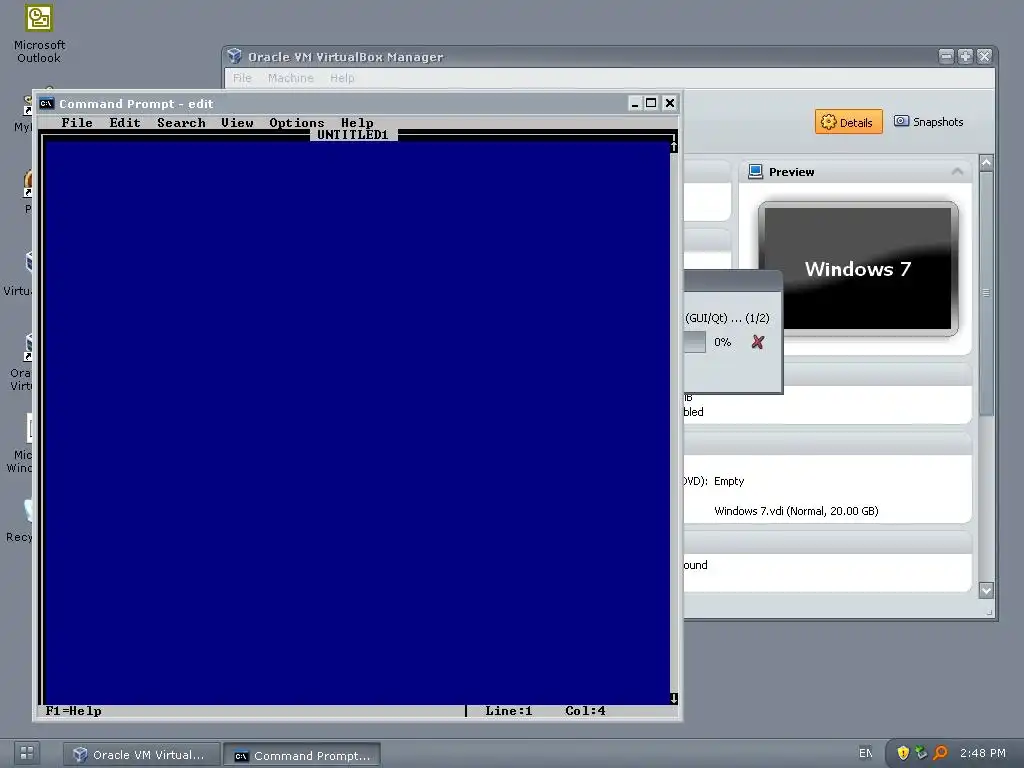Click the 0% progress bar
Screen dimensions: 1024x768
695,342
